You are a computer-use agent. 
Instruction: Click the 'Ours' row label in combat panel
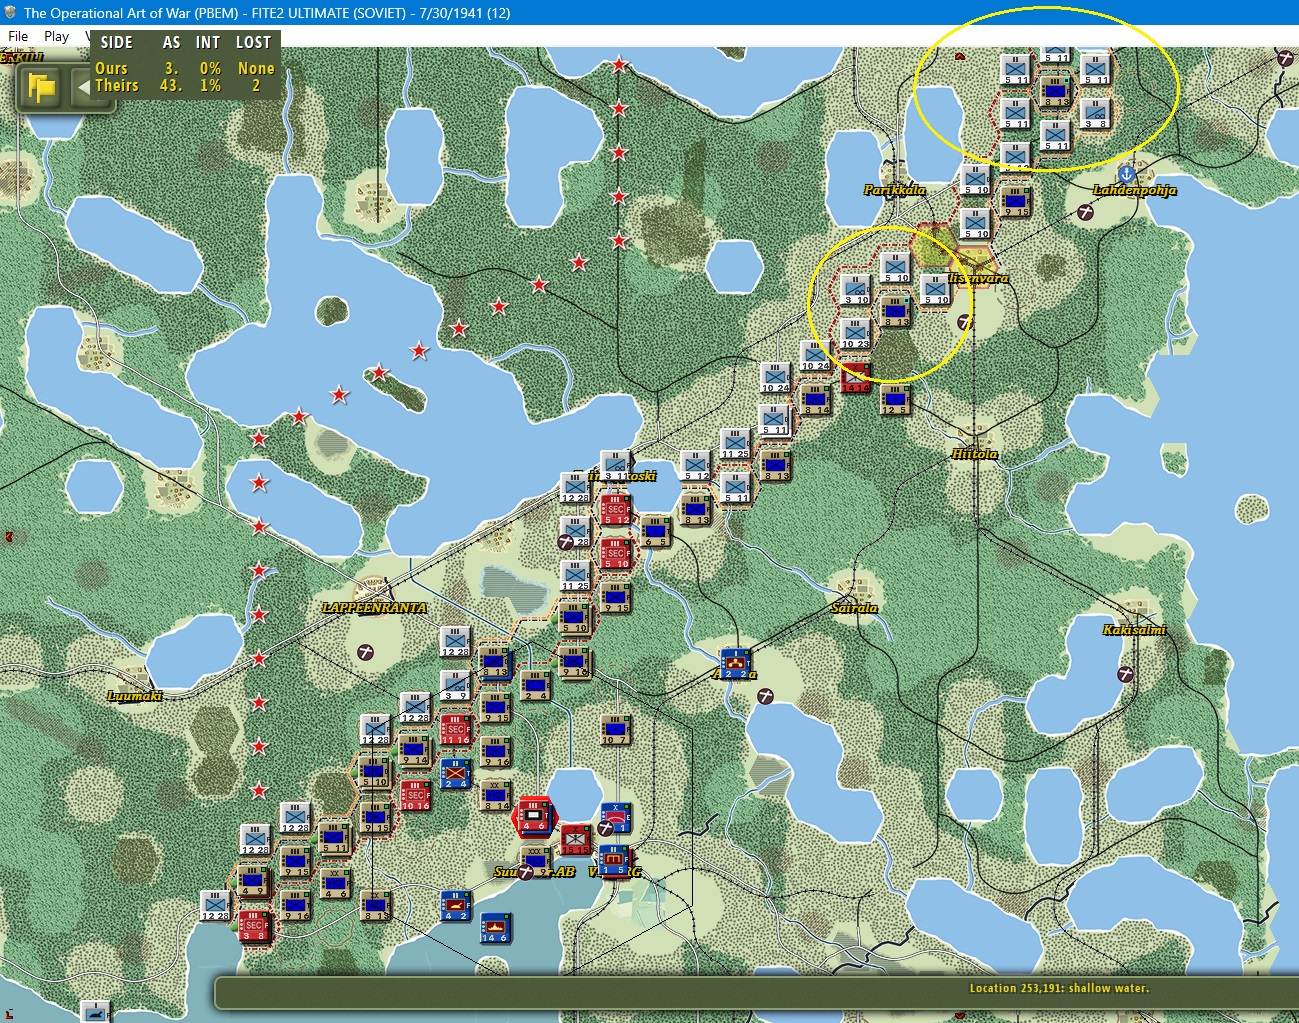point(111,69)
